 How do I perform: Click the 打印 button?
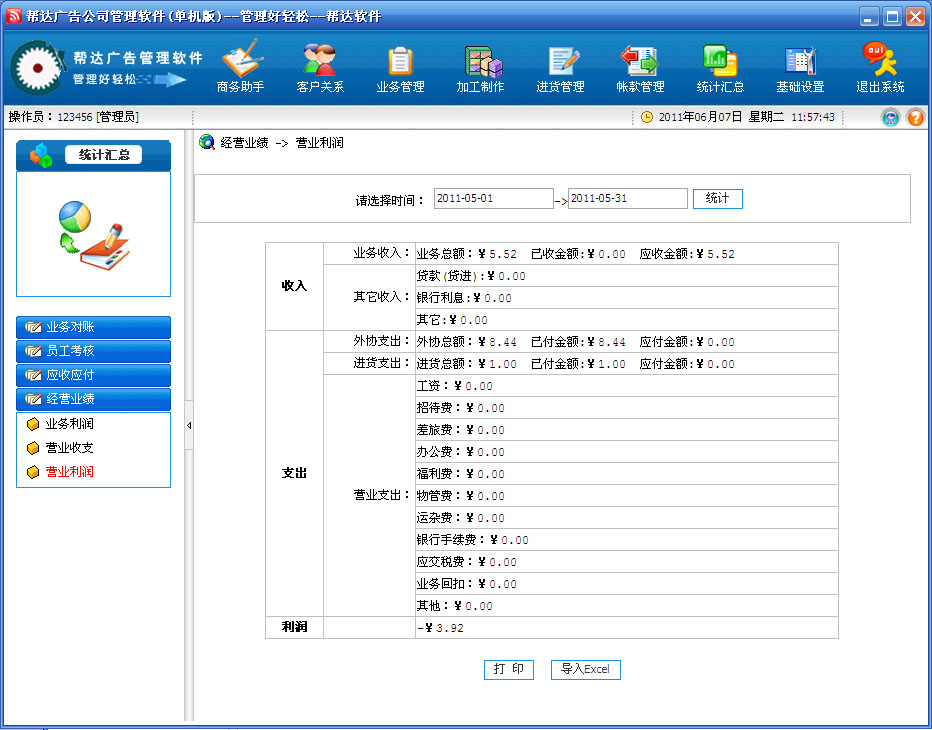coord(508,670)
